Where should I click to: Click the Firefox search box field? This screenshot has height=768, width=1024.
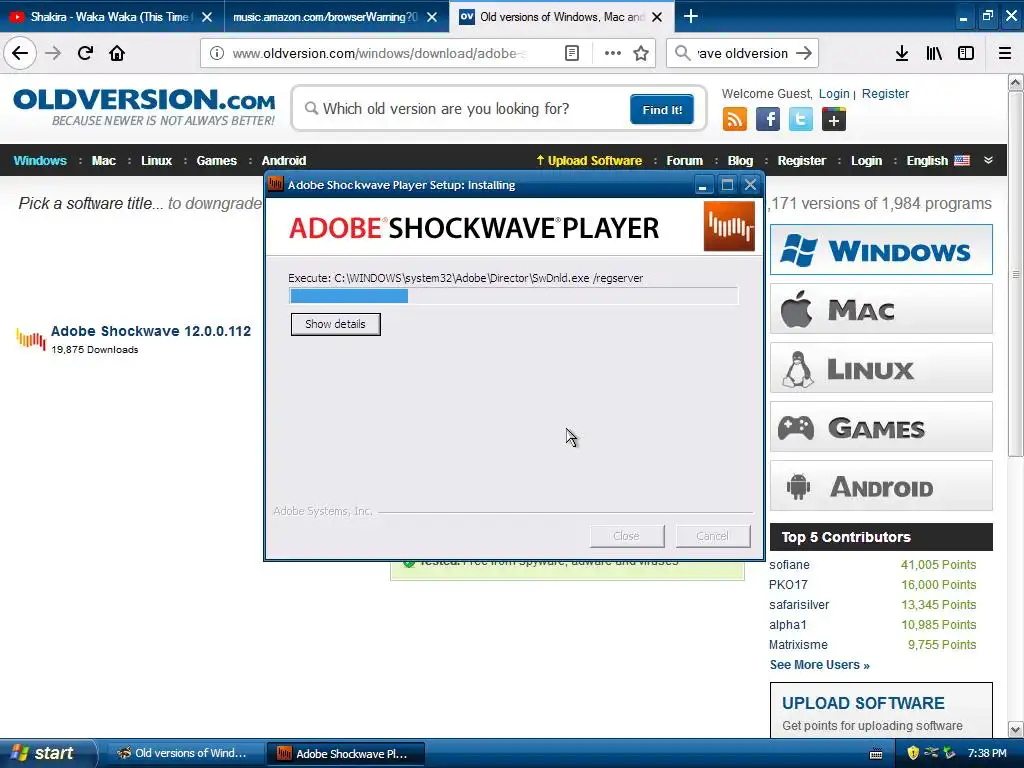(x=742, y=53)
